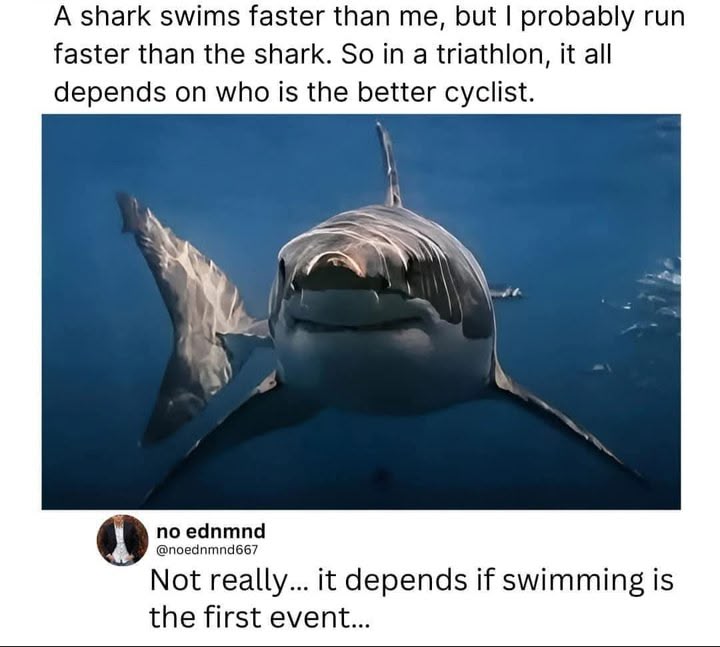Click the shark photo thumbnail
Viewport: 720px width, 647px height.
361,312
